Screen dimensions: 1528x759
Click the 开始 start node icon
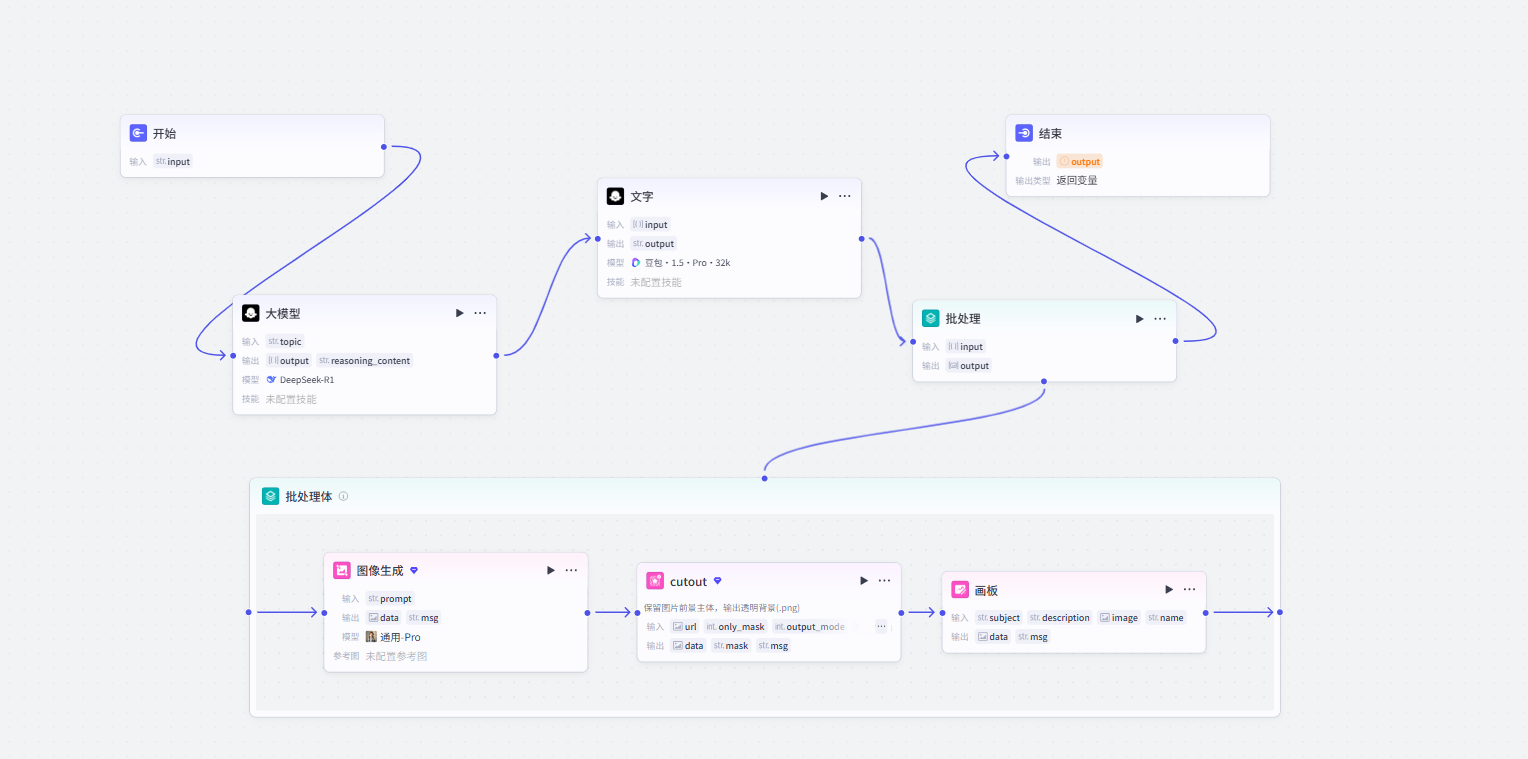[x=138, y=133]
